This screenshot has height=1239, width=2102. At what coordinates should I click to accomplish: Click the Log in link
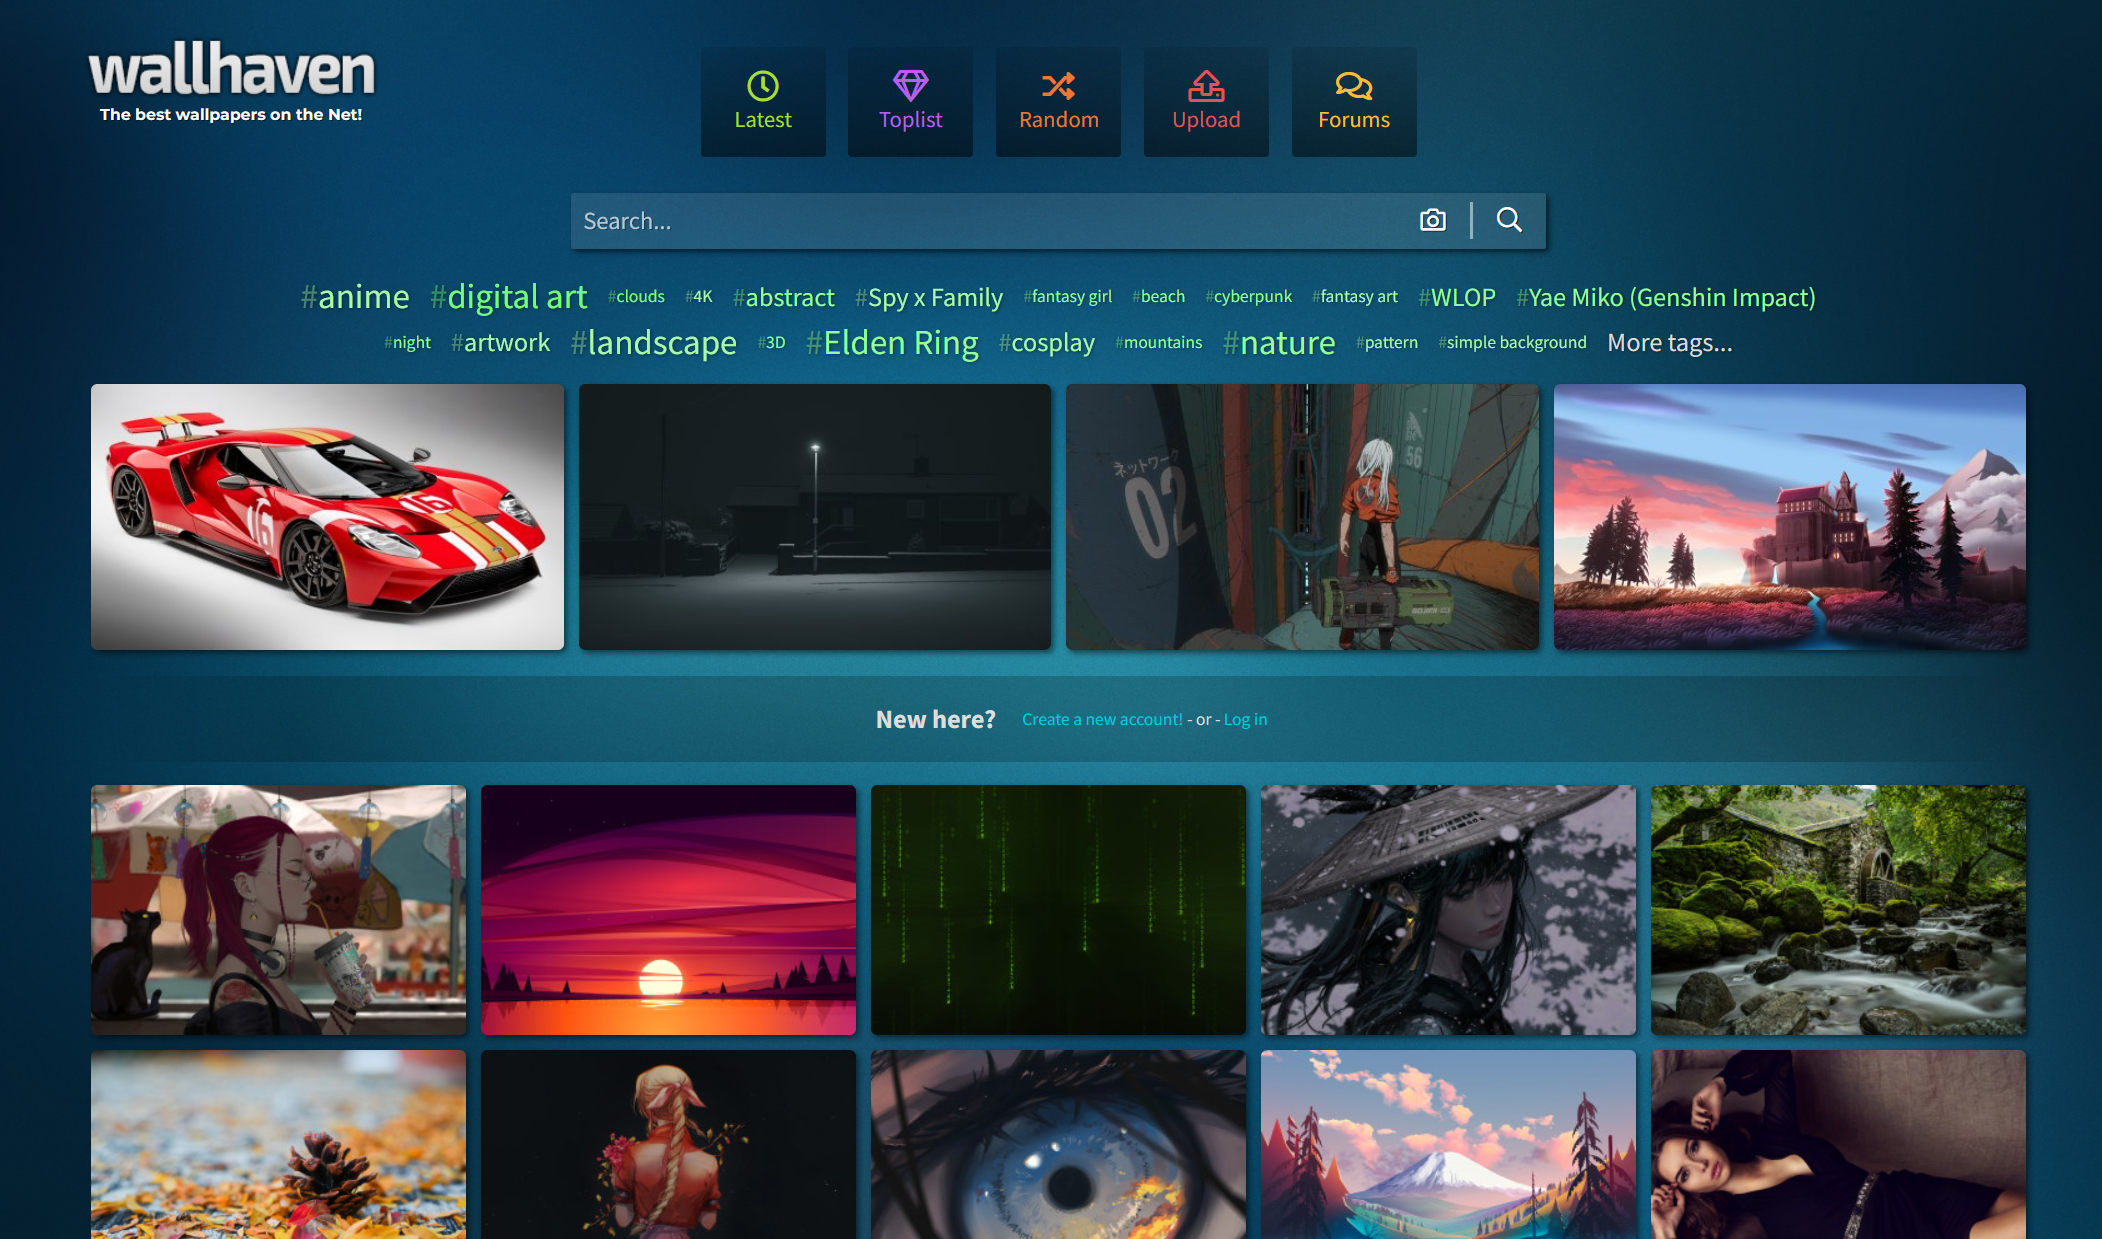pos(1245,719)
